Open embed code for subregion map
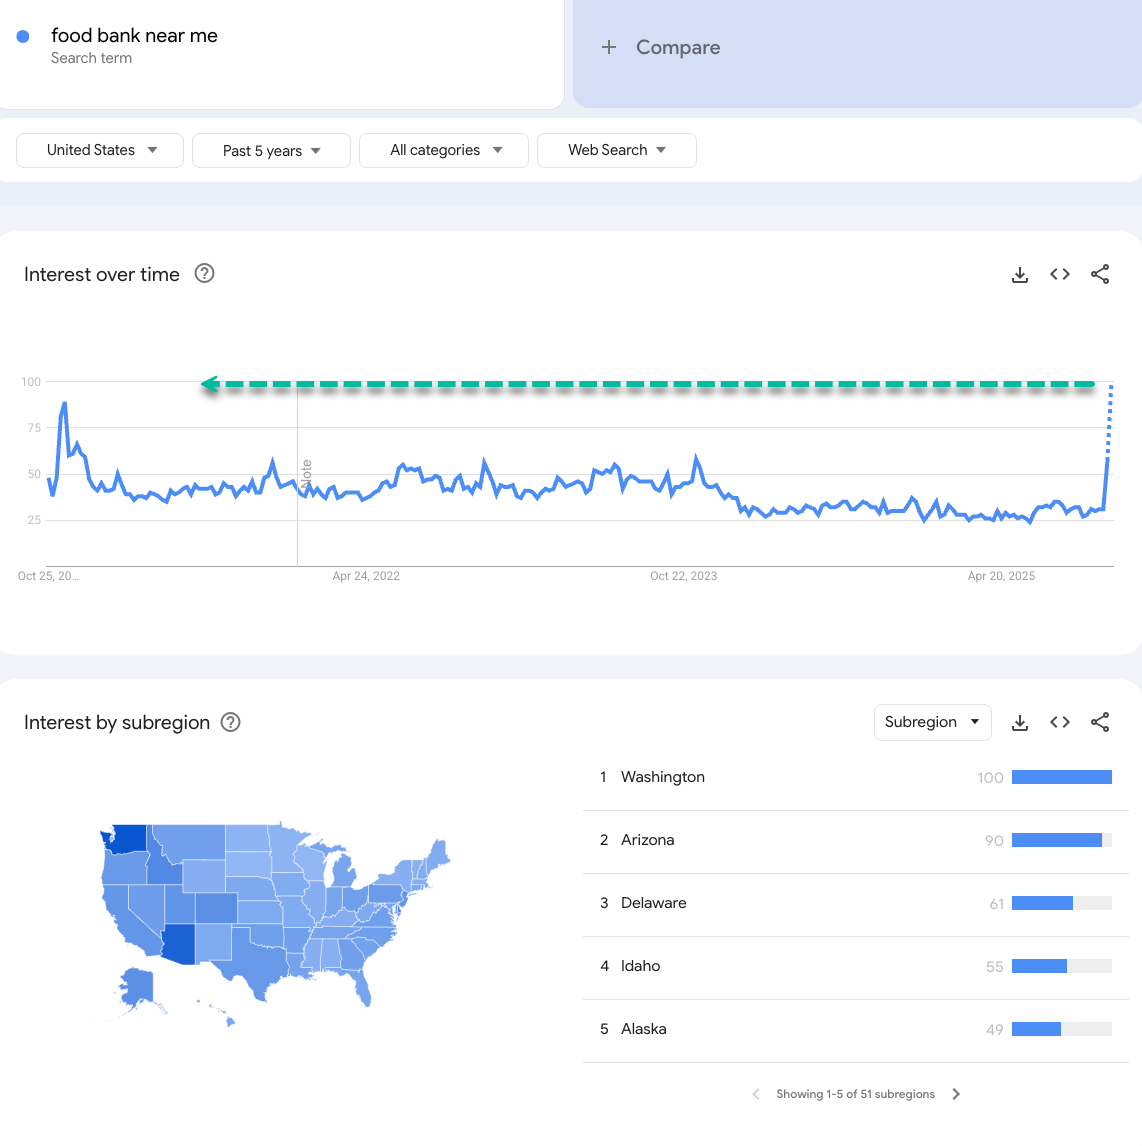 (1060, 723)
